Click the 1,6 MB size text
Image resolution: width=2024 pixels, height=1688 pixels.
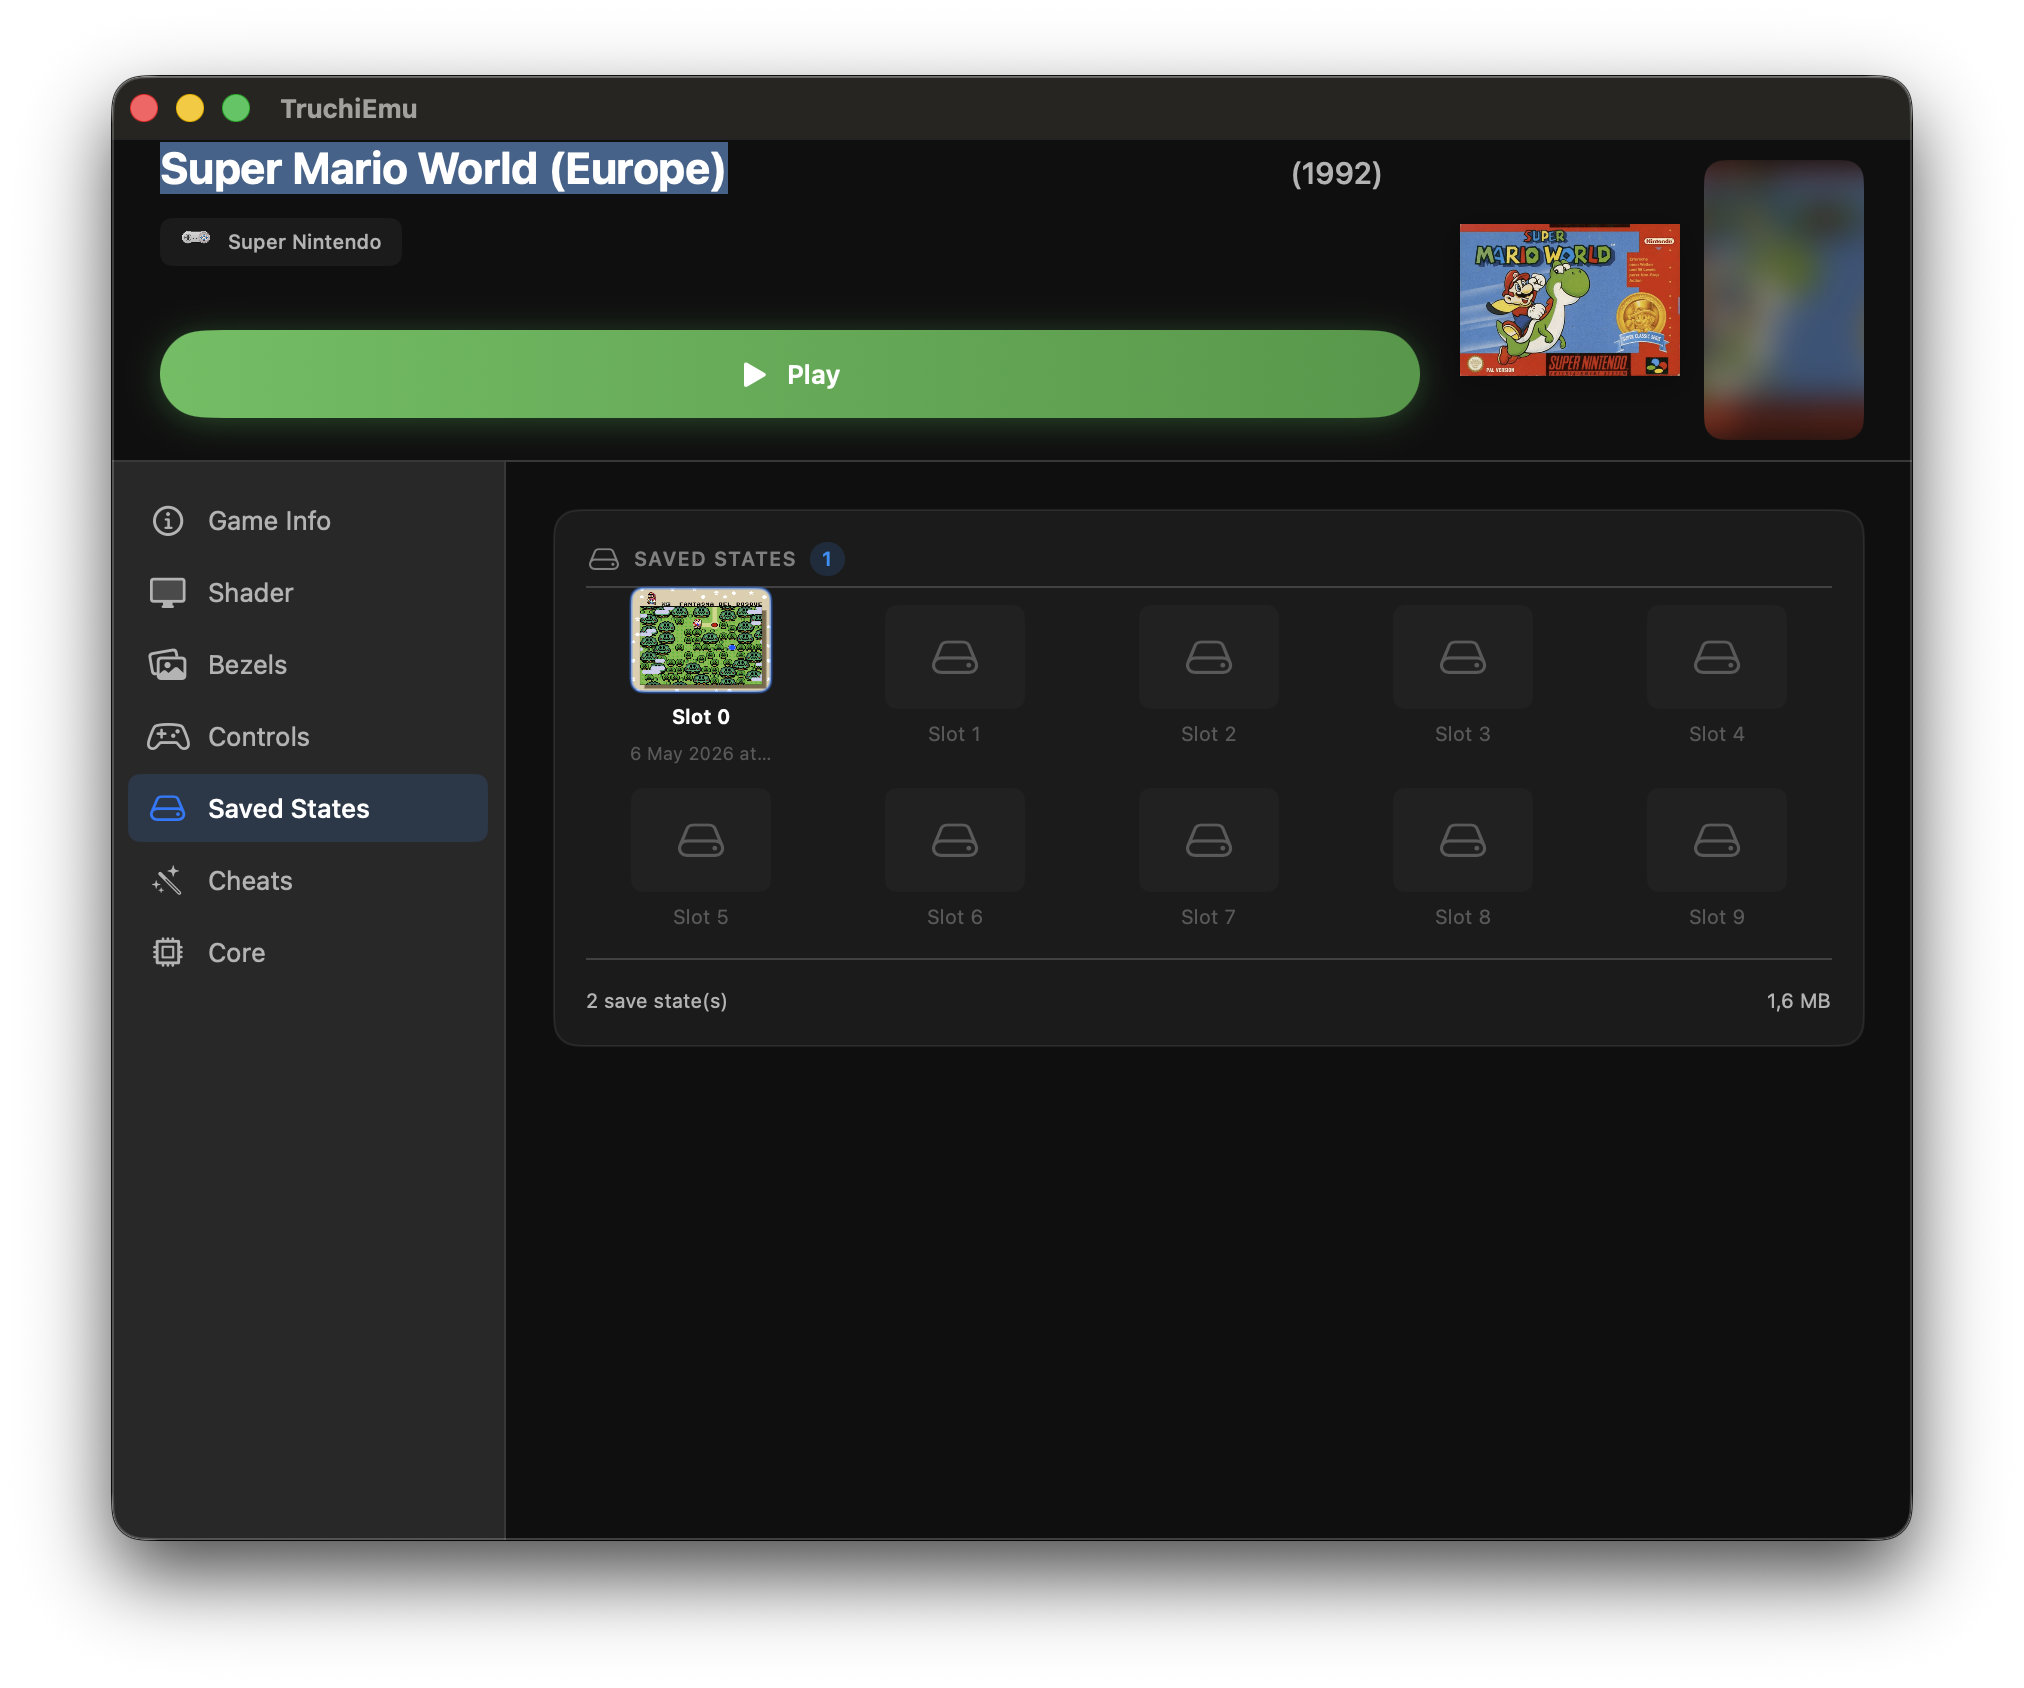point(1798,1001)
